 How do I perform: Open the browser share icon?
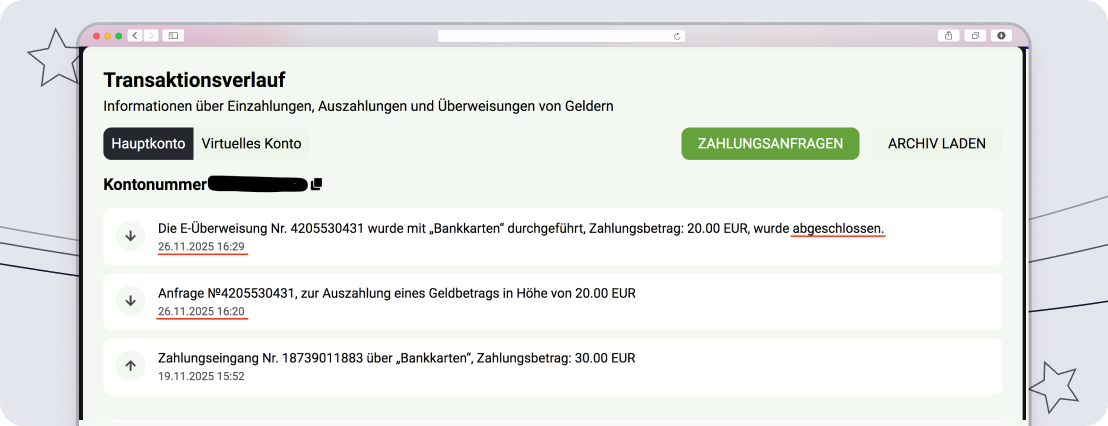click(x=948, y=35)
